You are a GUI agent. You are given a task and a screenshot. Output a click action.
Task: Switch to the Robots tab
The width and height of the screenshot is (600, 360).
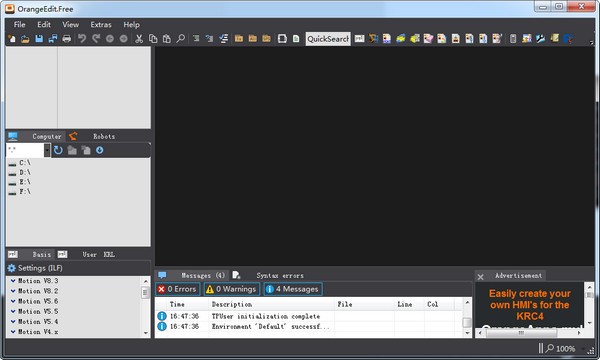[x=104, y=137]
